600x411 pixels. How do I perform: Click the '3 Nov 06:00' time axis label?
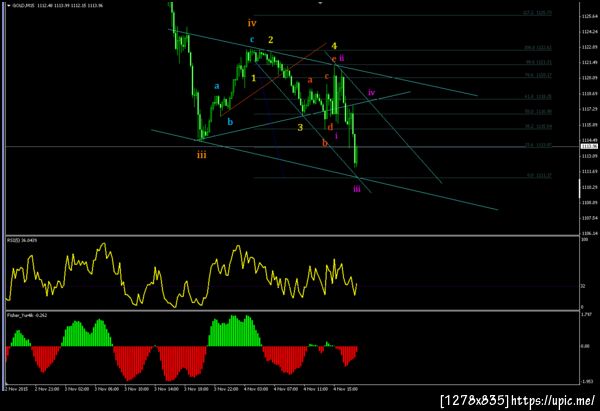pos(106,389)
